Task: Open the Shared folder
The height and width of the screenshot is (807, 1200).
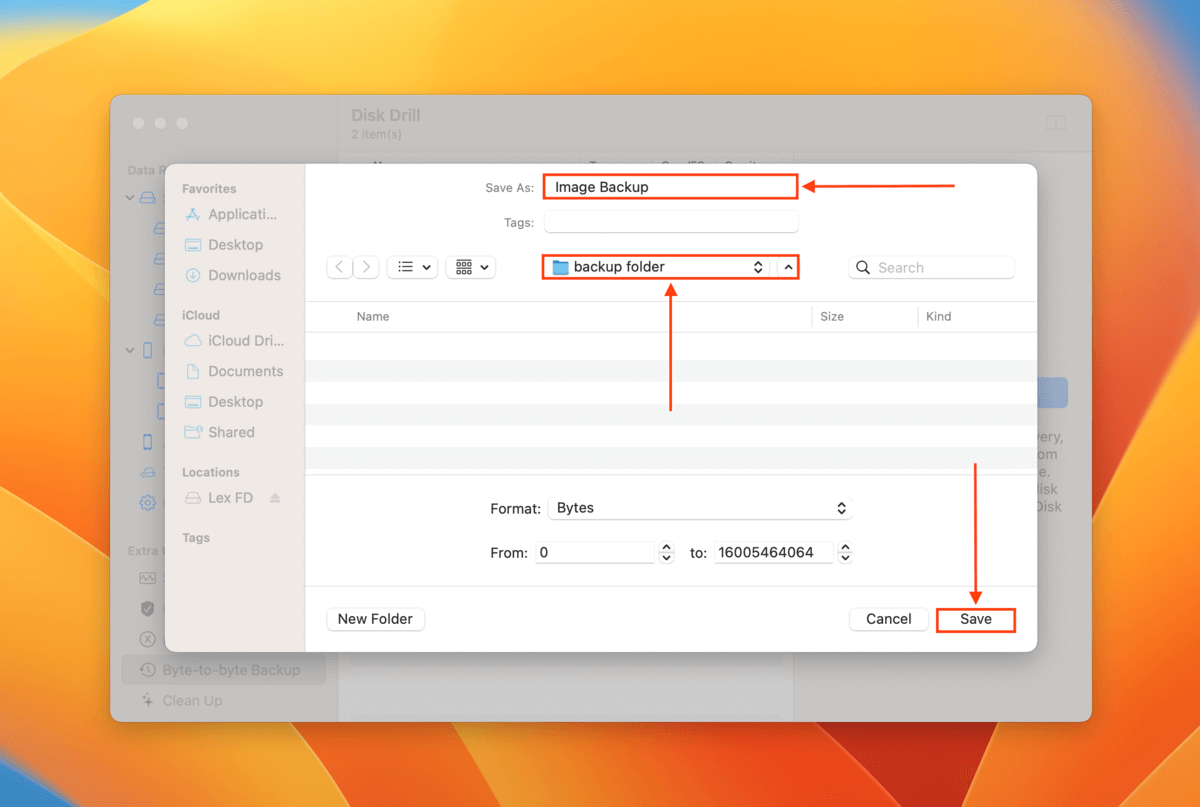Action: click(x=219, y=432)
